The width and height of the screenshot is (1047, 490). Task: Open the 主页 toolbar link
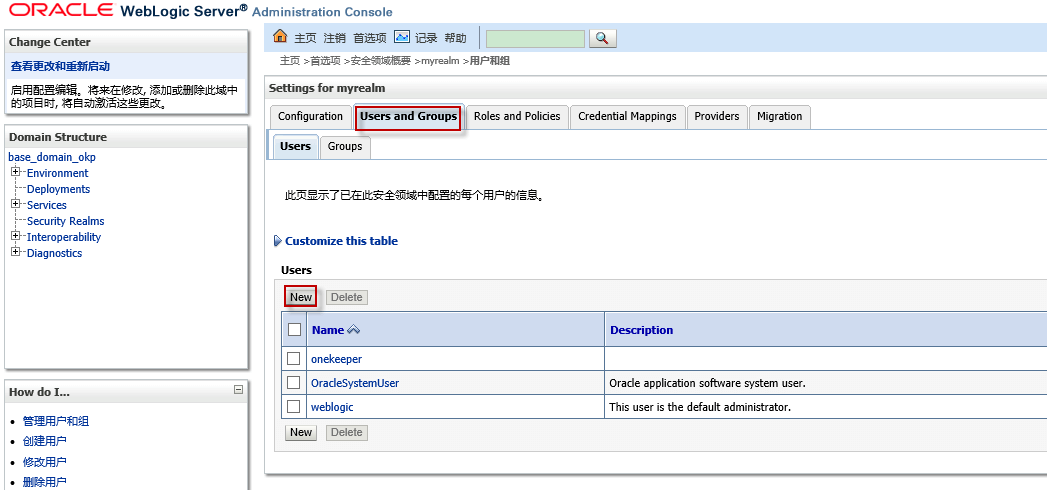[x=306, y=38]
